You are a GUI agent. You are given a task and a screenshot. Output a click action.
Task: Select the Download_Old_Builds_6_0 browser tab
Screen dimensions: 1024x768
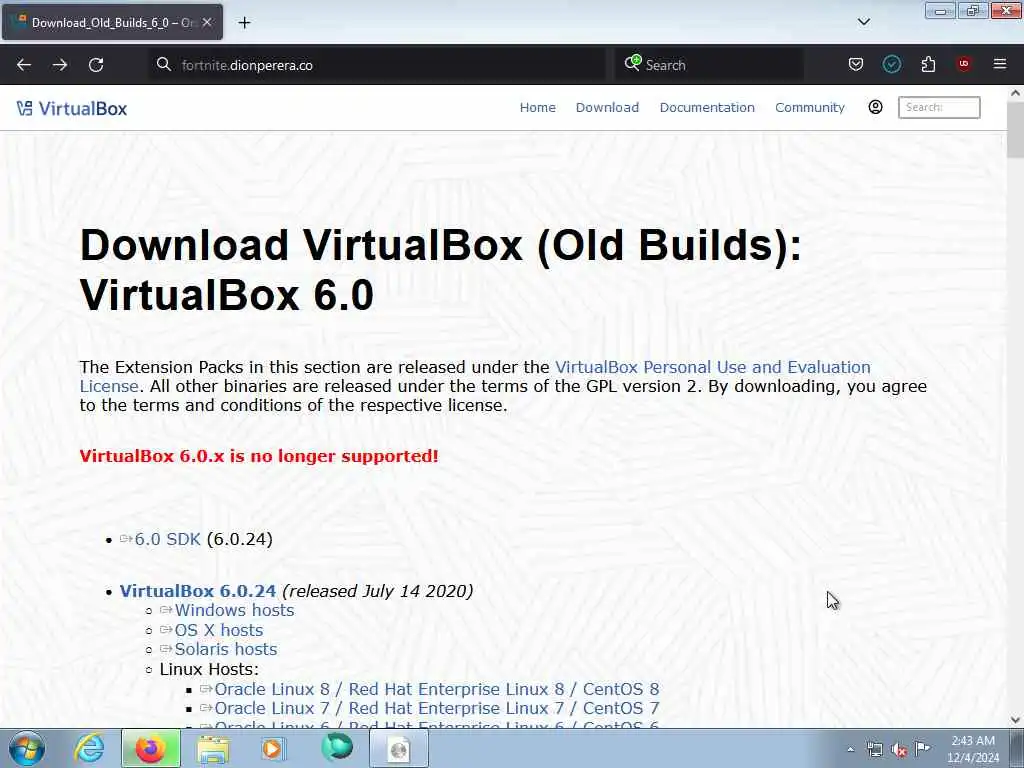[112, 22]
